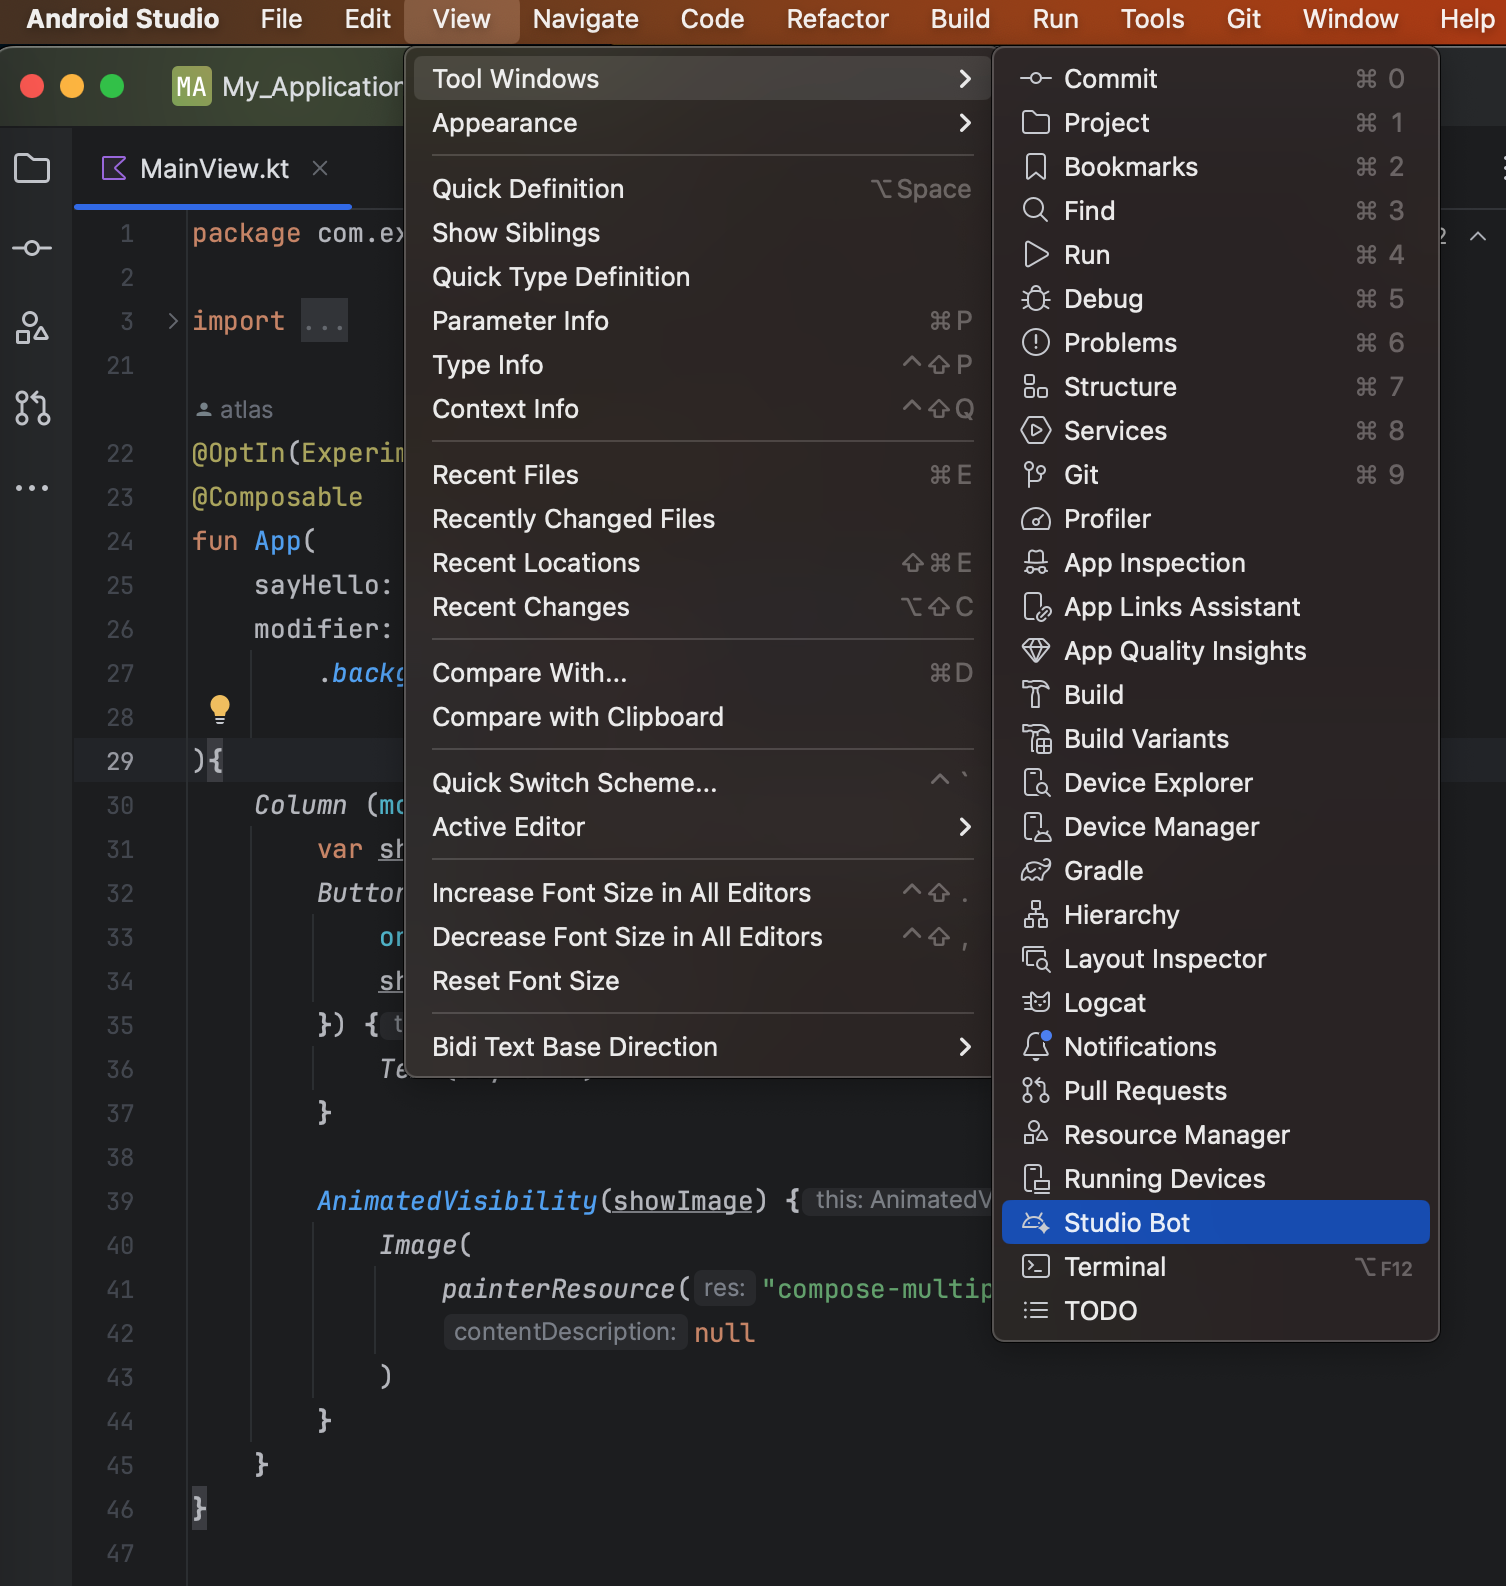The width and height of the screenshot is (1506, 1586).
Task: Select Parameter Info
Action: pos(702,320)
